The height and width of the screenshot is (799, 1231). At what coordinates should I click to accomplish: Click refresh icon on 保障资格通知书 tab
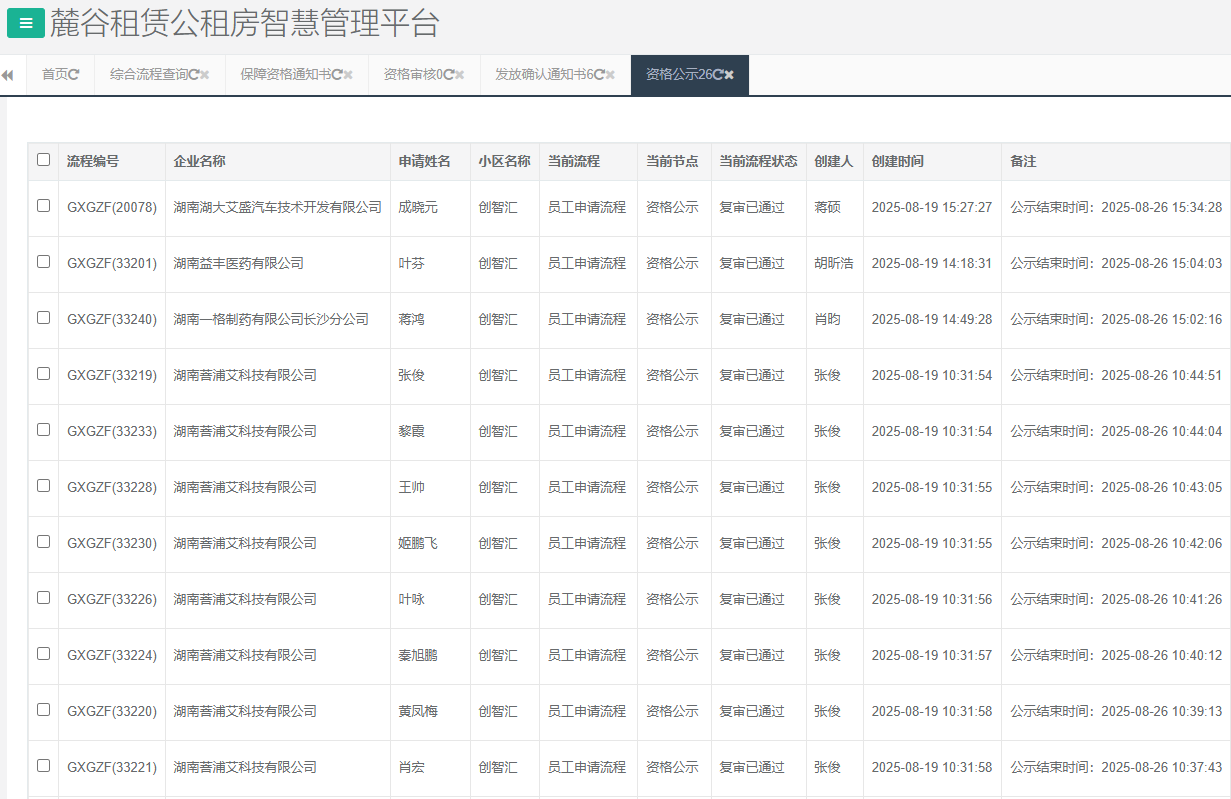tap(337, 75)
